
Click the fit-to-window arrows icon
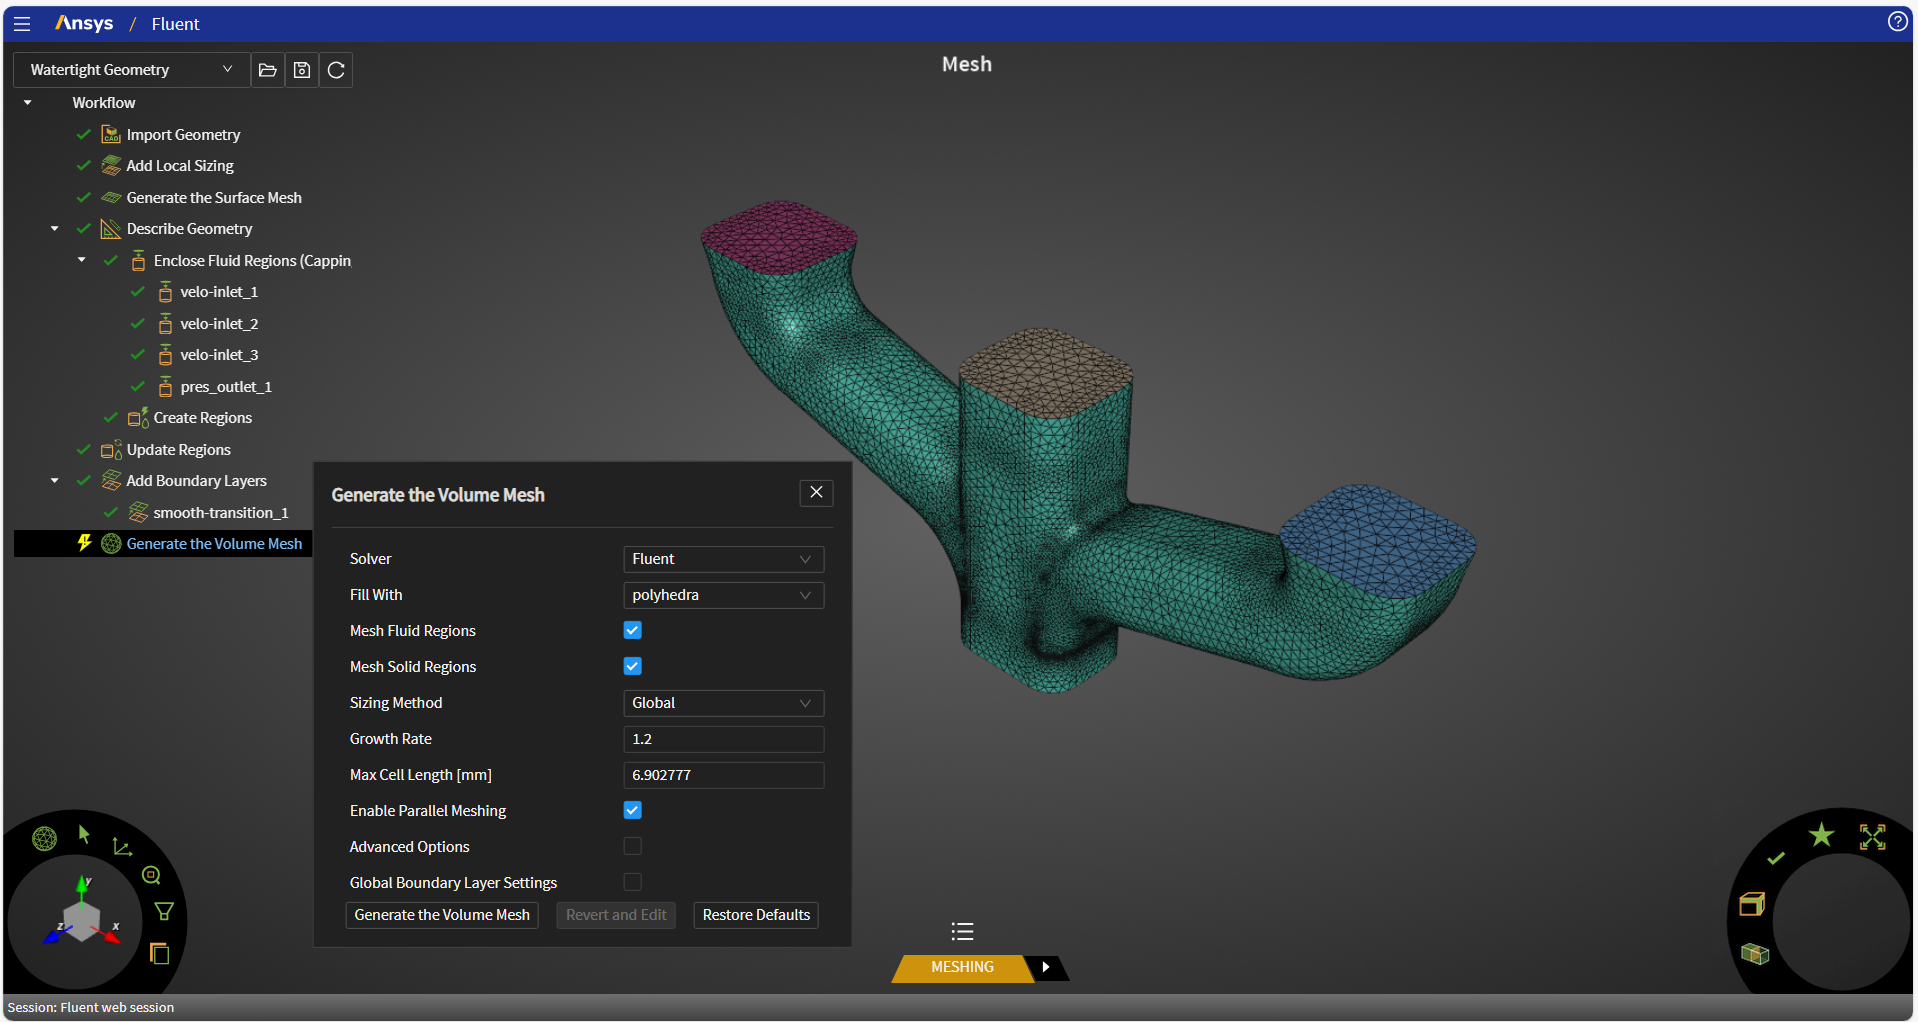click(x=1872, y=839)
